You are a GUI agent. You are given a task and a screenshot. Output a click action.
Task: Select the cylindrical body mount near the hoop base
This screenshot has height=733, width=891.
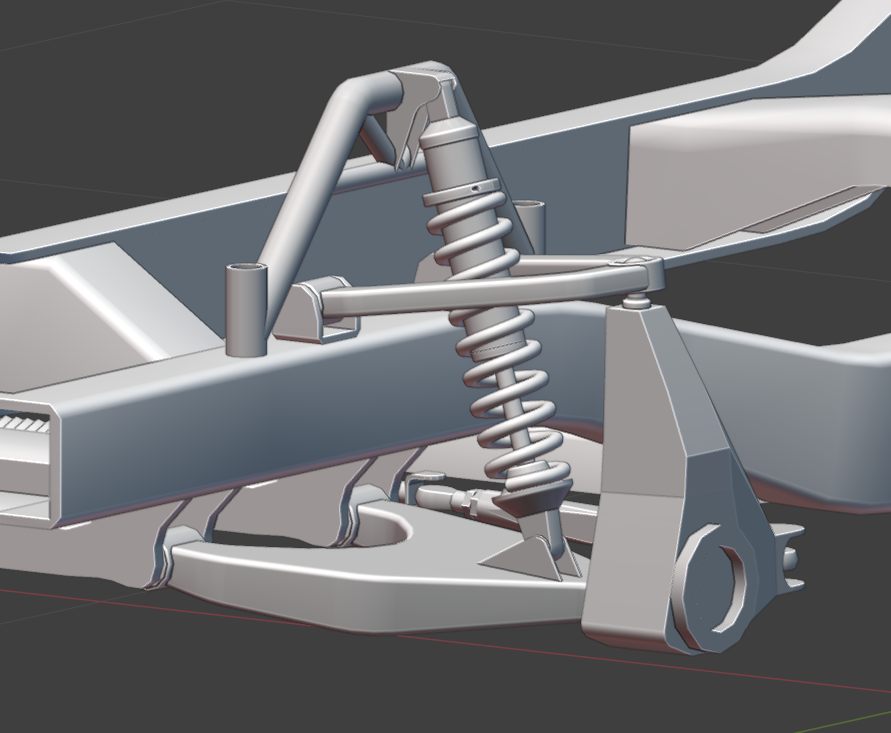(246, 309)
